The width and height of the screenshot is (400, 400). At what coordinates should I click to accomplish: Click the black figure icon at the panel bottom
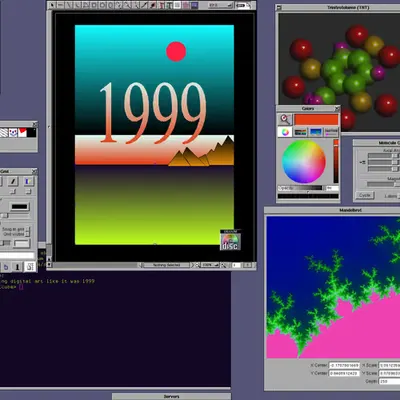coord(17,268)
